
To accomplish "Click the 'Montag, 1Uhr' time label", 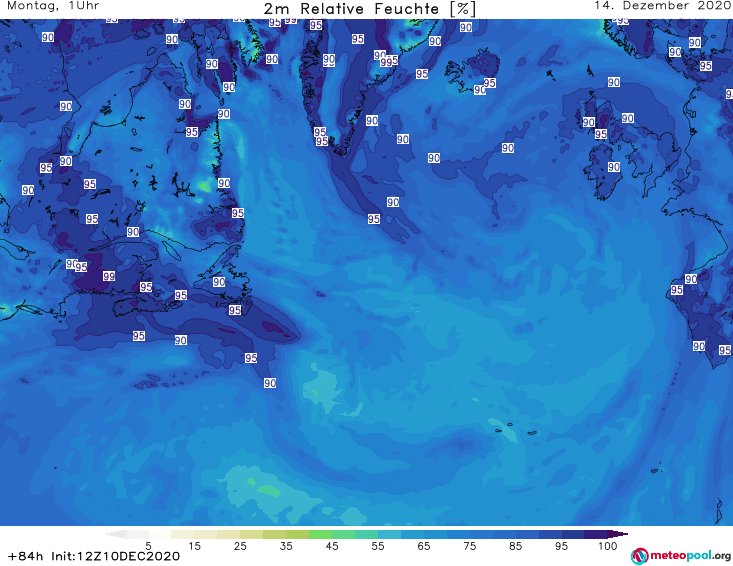I will pos(52,6).
